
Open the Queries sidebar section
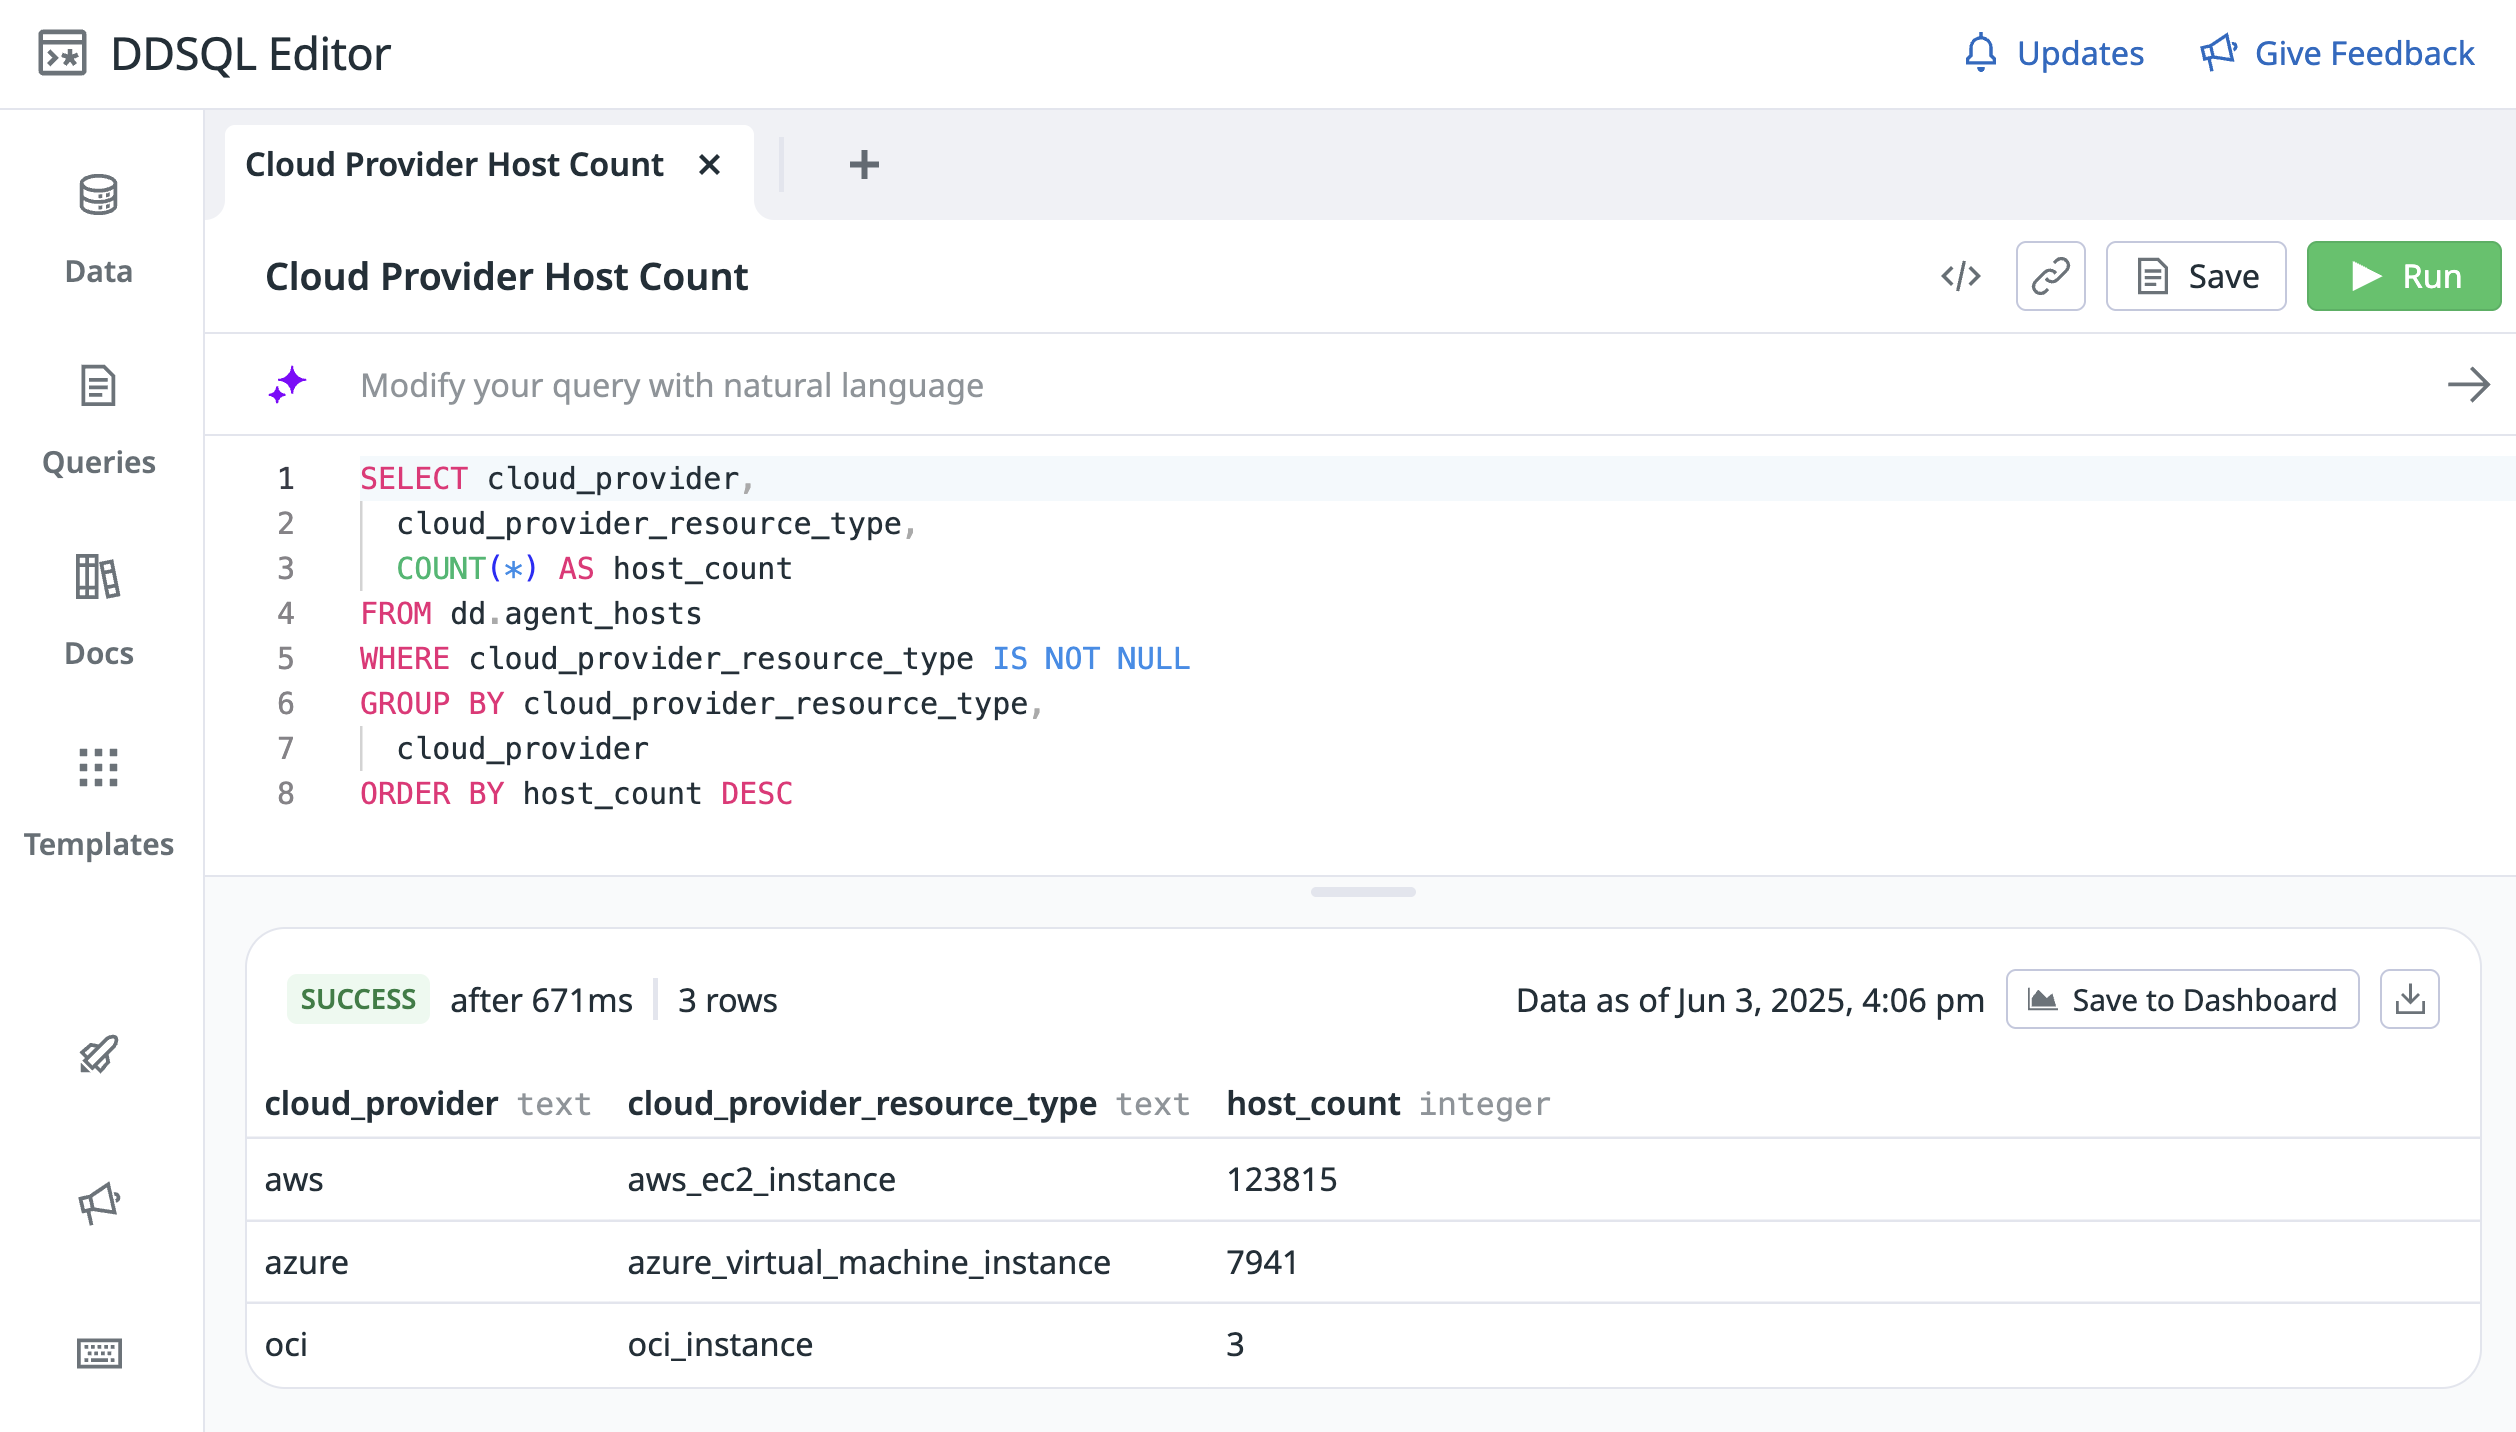click(x=98, y=420)
